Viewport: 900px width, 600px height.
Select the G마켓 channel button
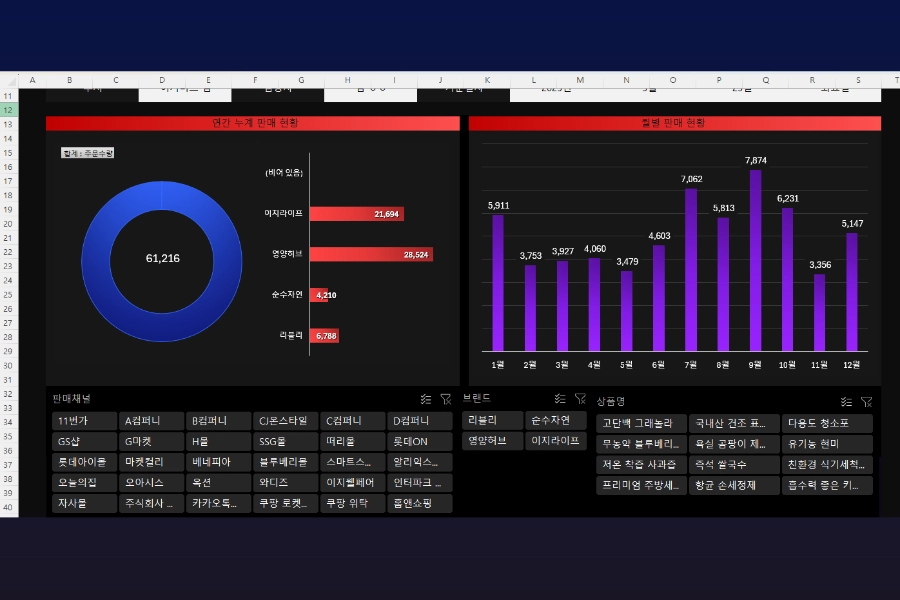click(151, 442)
